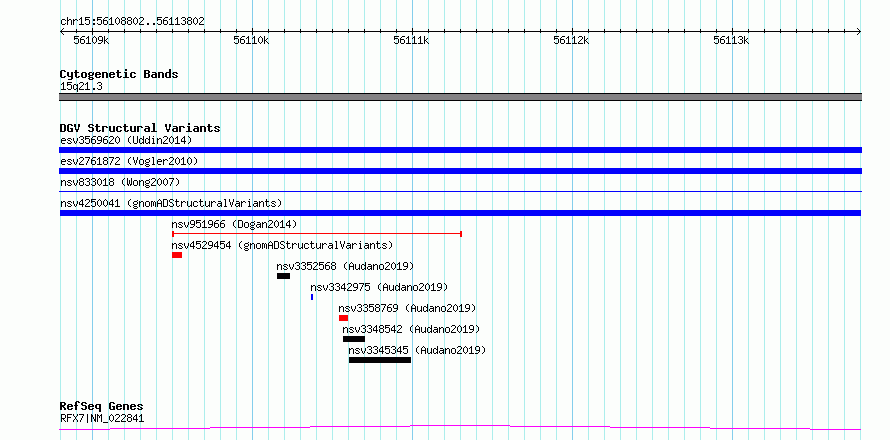
Task: Open the nsv3358769 (Audano2019) label
Action: pyautogui.click(x=407, y=308)
